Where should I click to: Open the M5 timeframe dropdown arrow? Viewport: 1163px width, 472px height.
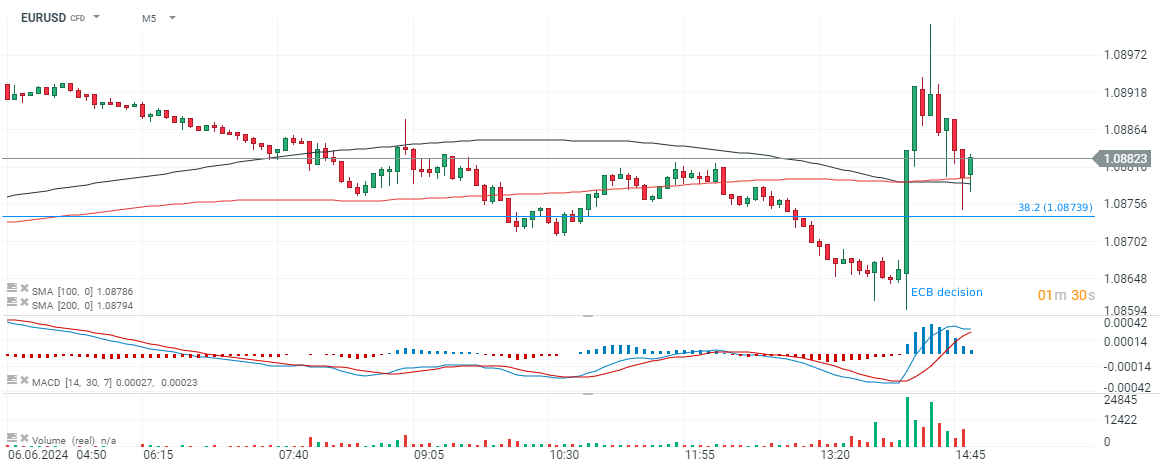click(x=172, y=17)
